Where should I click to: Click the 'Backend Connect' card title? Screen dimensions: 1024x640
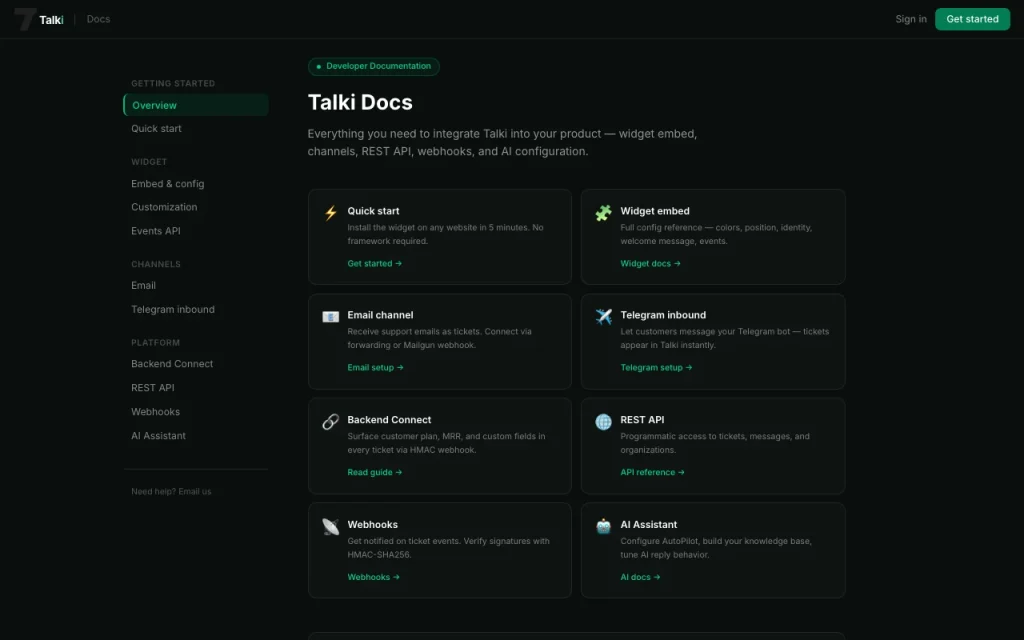coord(389,420)
